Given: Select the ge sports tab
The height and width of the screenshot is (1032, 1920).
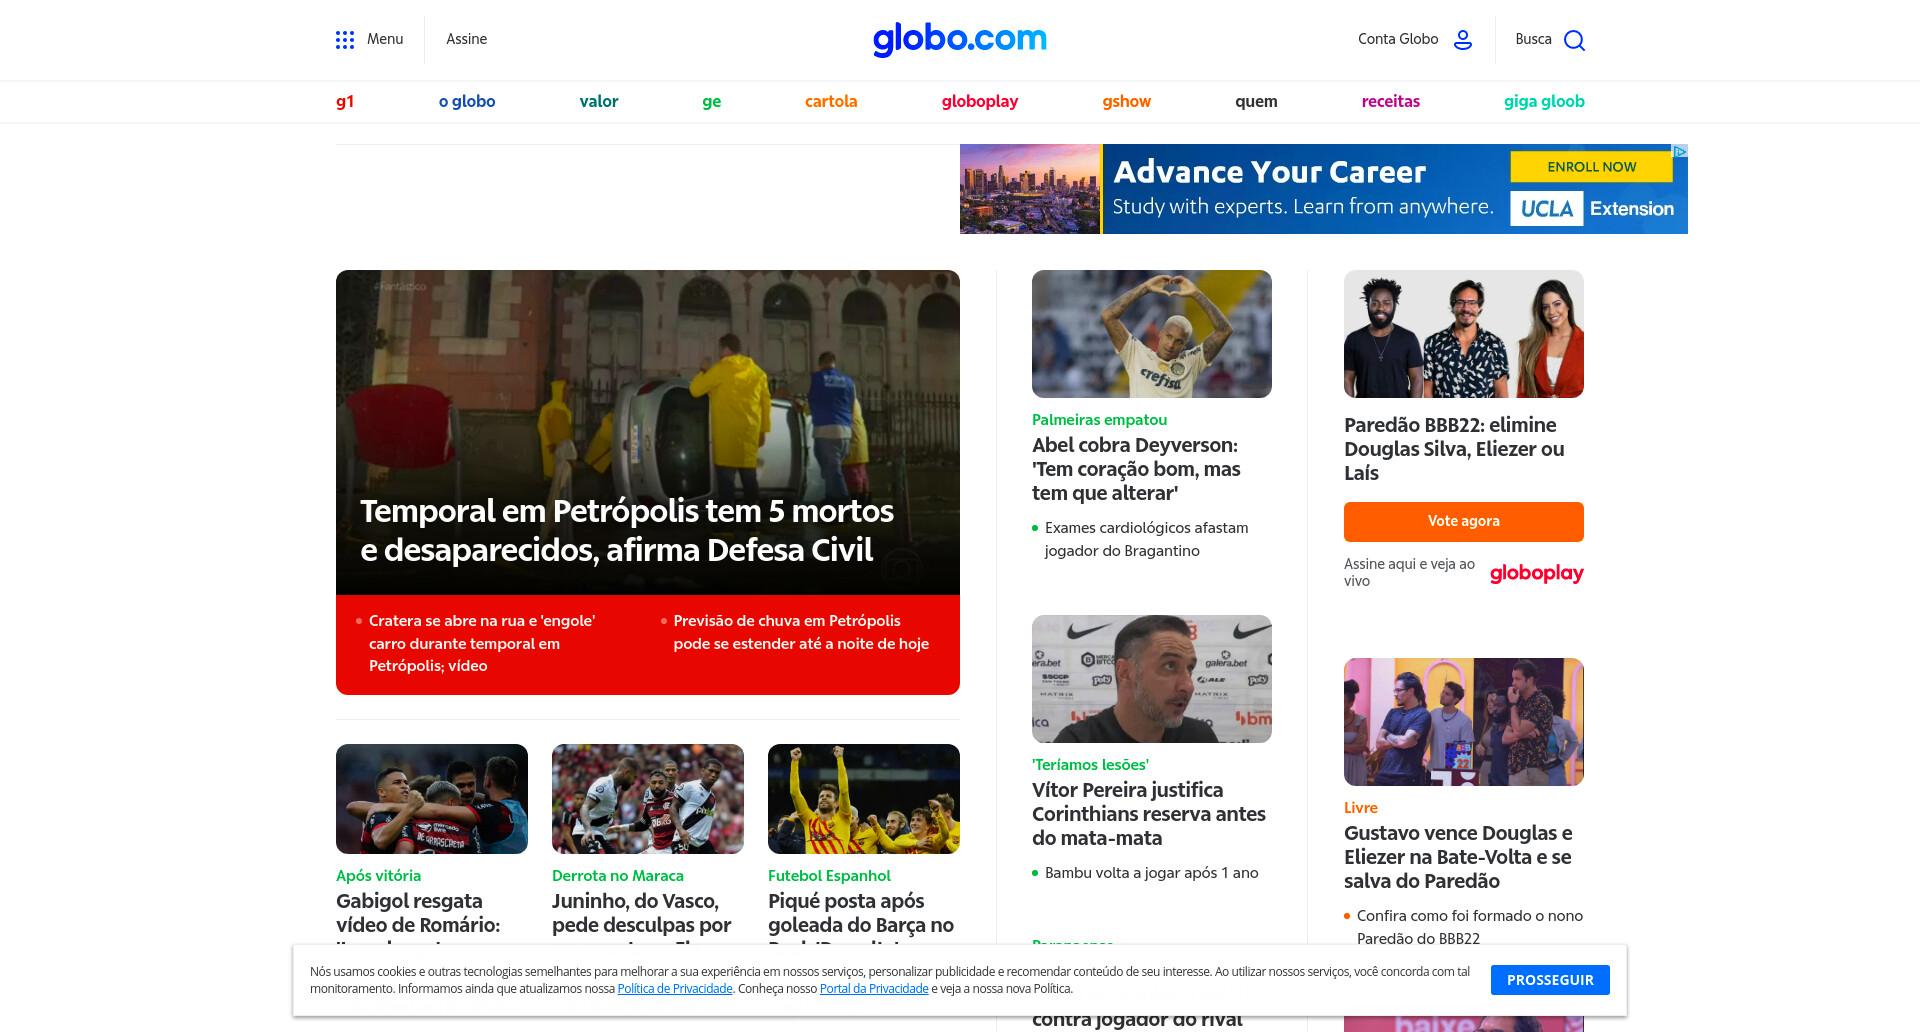Looking at the screenshot, I should point(711,102).
